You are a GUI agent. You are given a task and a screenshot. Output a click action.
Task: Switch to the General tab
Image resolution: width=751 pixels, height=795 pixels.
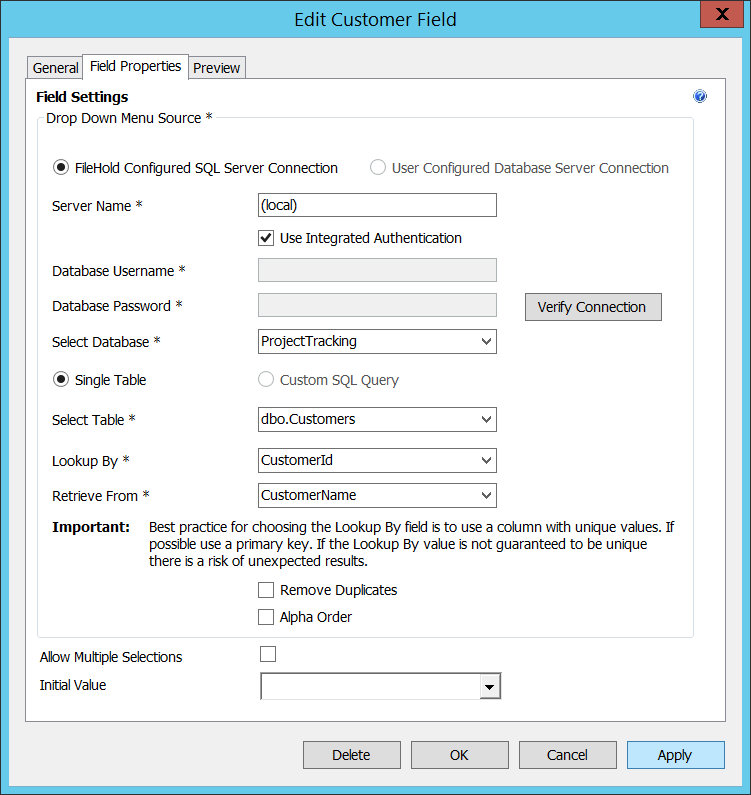pyautogui.click(x=55, y=68)
